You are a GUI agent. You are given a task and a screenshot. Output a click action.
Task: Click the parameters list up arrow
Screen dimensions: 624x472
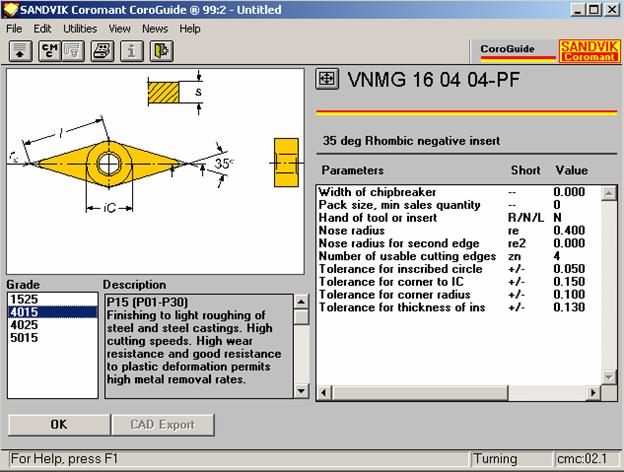[x=608, y=193]
